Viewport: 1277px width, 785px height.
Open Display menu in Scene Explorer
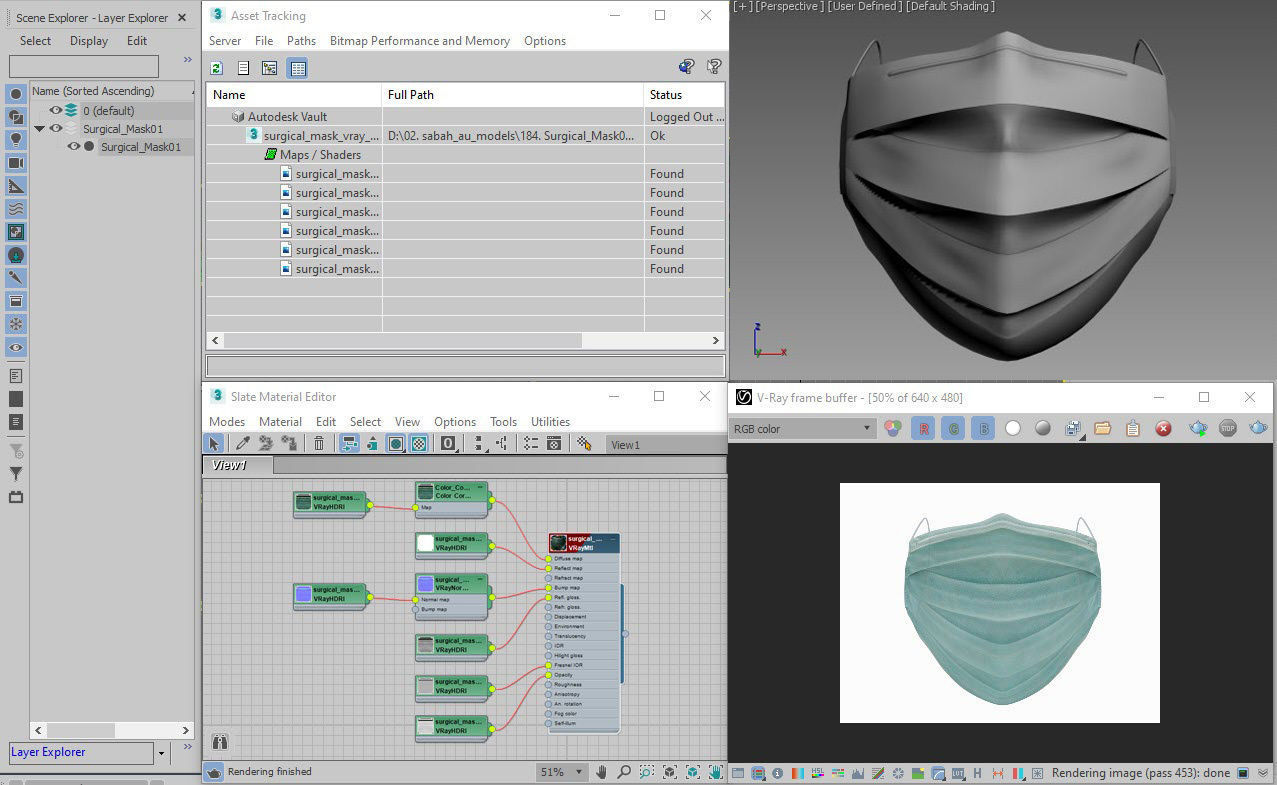coord(89,41)
